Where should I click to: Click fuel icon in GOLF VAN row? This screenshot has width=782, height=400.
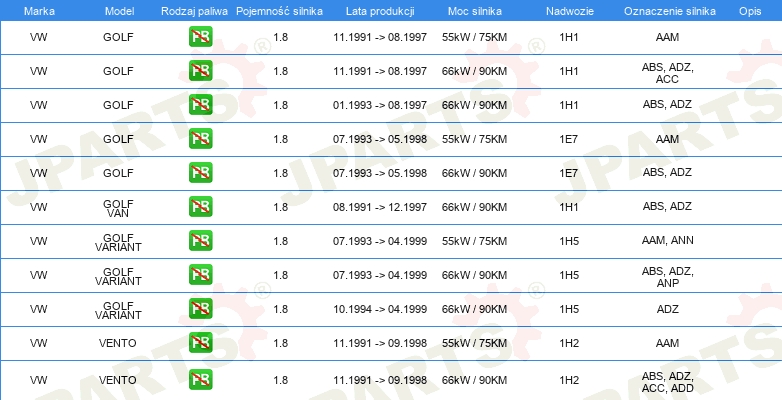coord(200,206)
